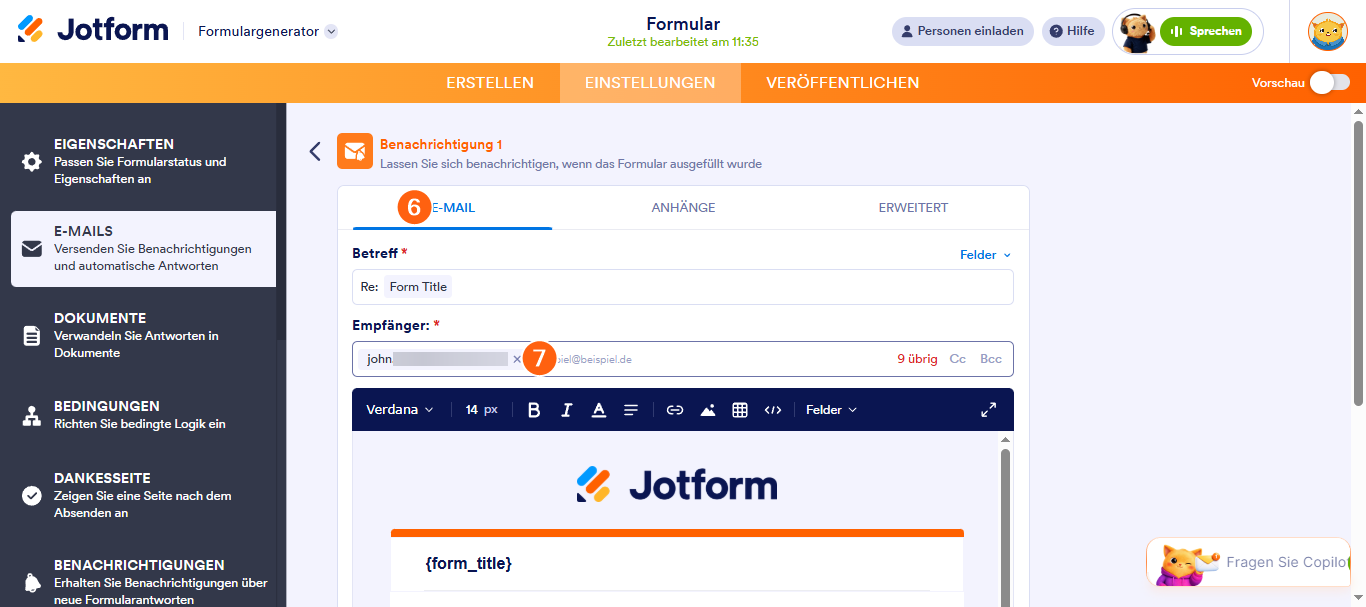Select the ANHÄNGE tab
Viewport: 1366px width, 607px height.
(683, 208)
